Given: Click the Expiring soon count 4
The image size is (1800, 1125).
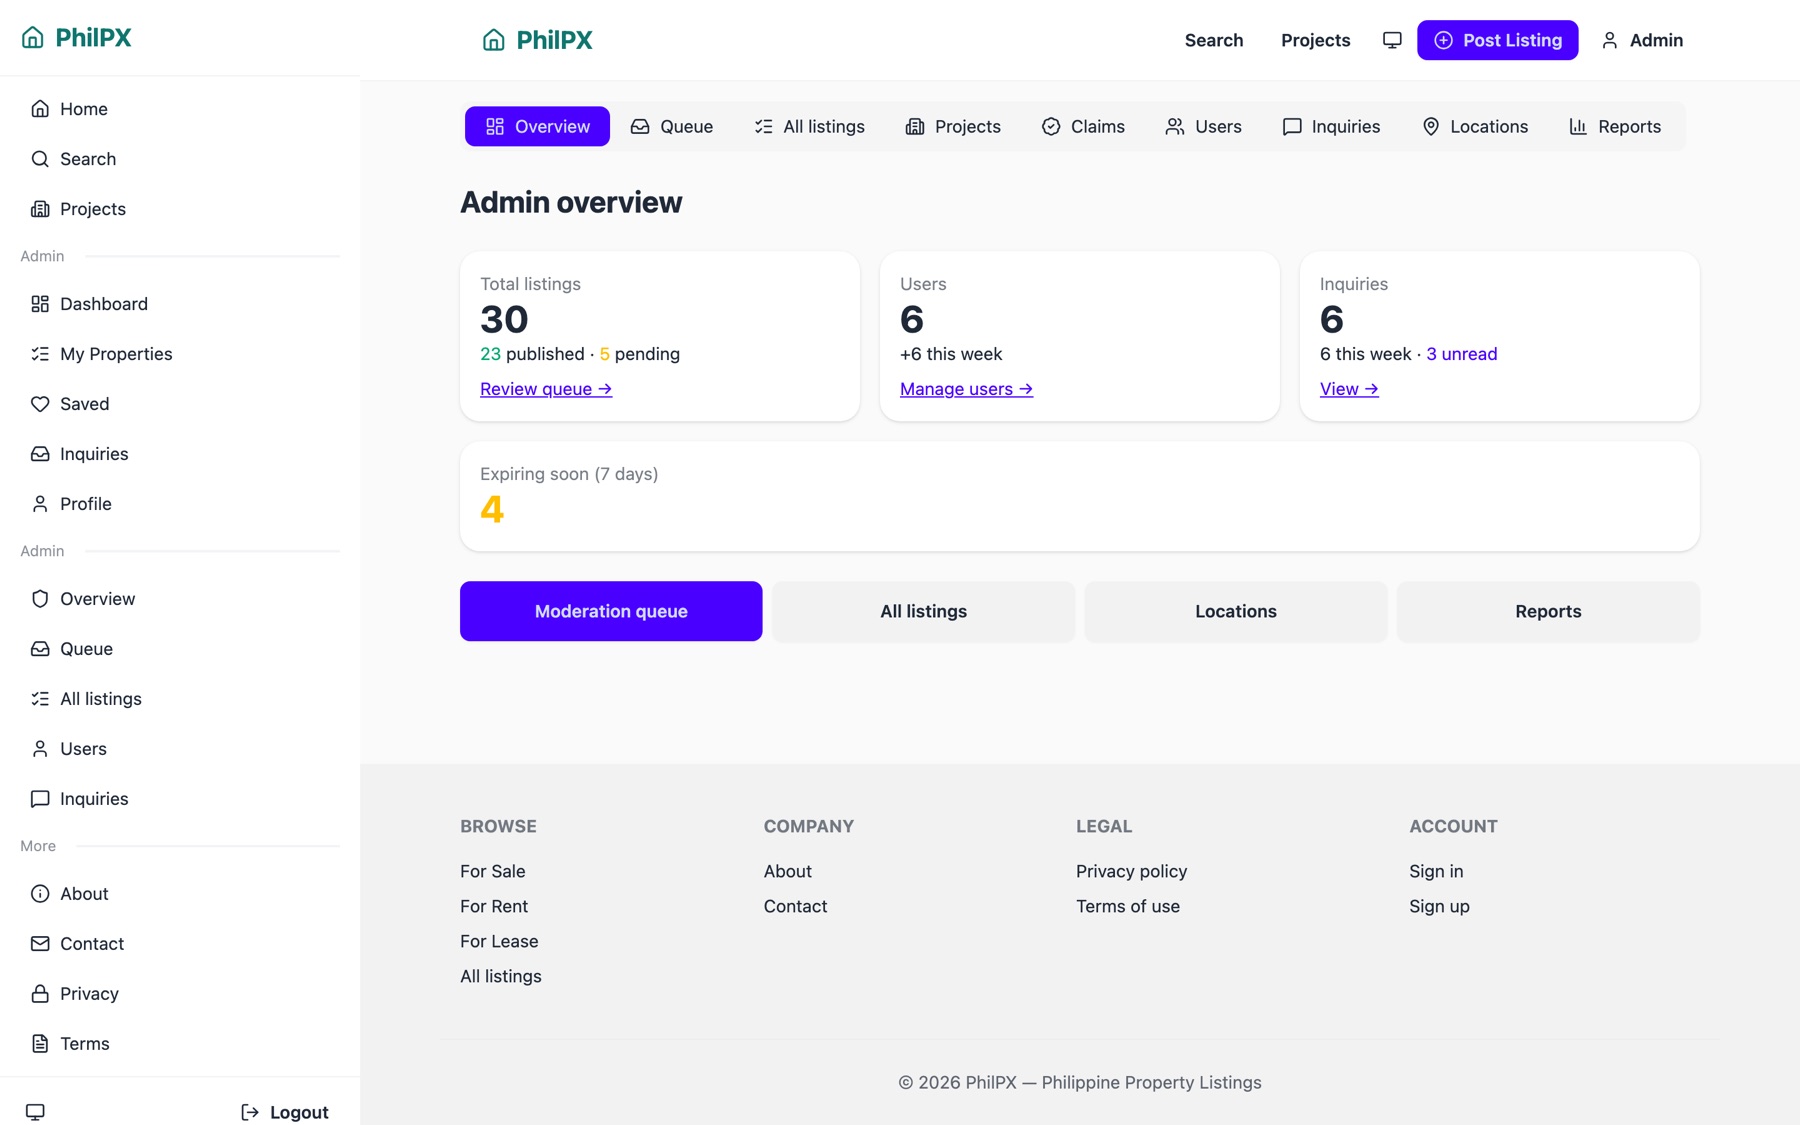Looking at the screenshot, I should pos(492,509).
